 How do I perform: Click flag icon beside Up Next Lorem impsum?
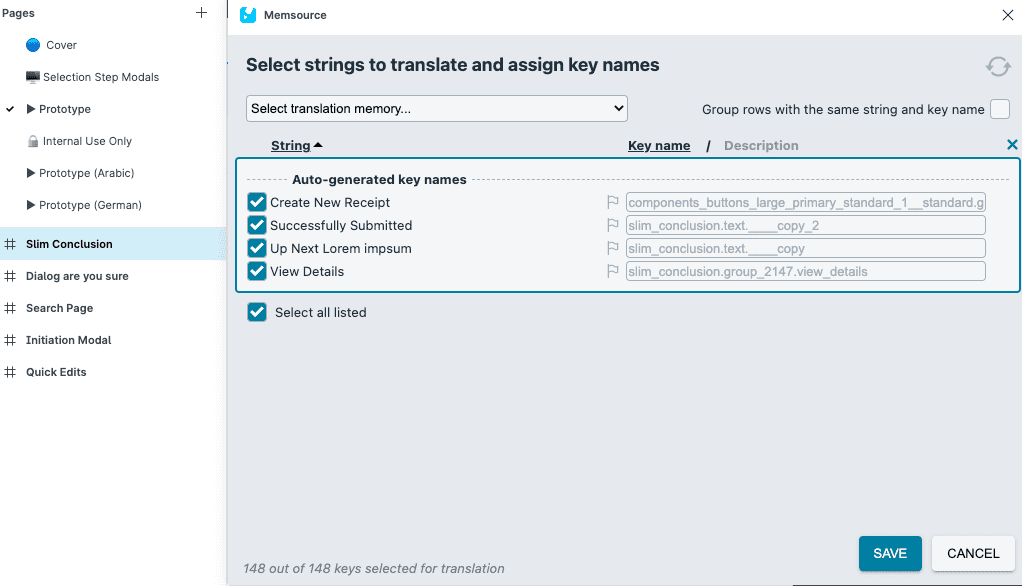(x=613, y=248)
